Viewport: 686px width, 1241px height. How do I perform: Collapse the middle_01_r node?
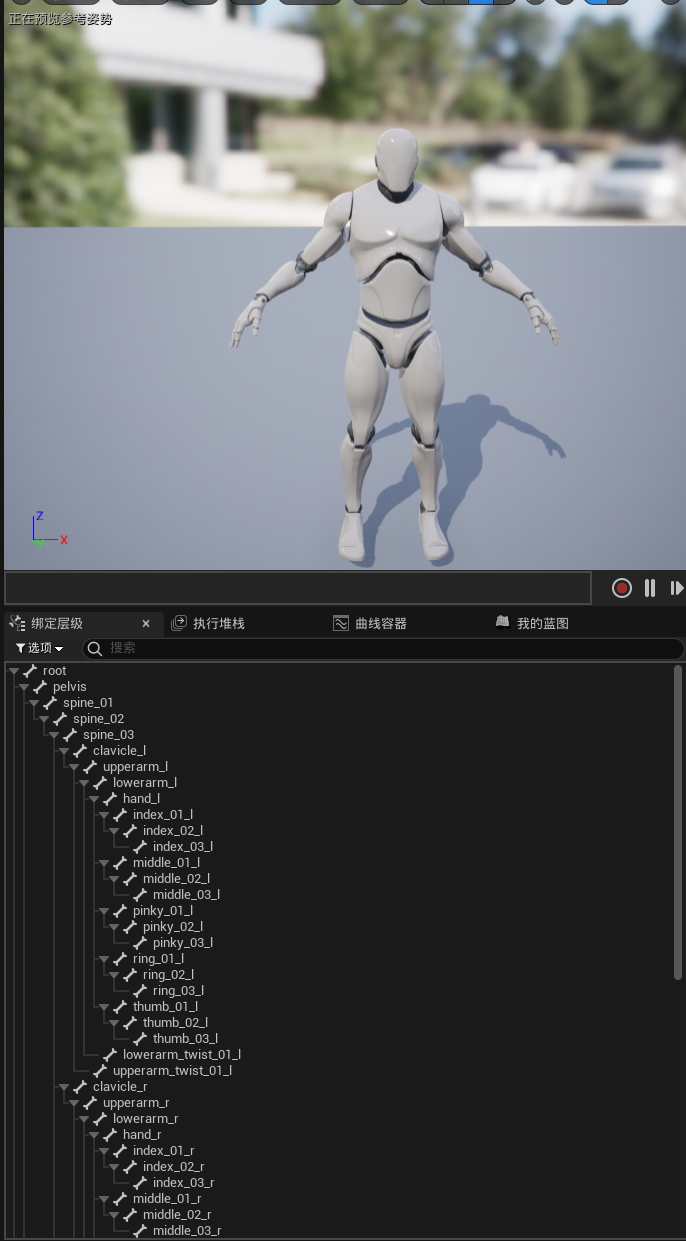pyautogui.click(x=104, y=1199)
